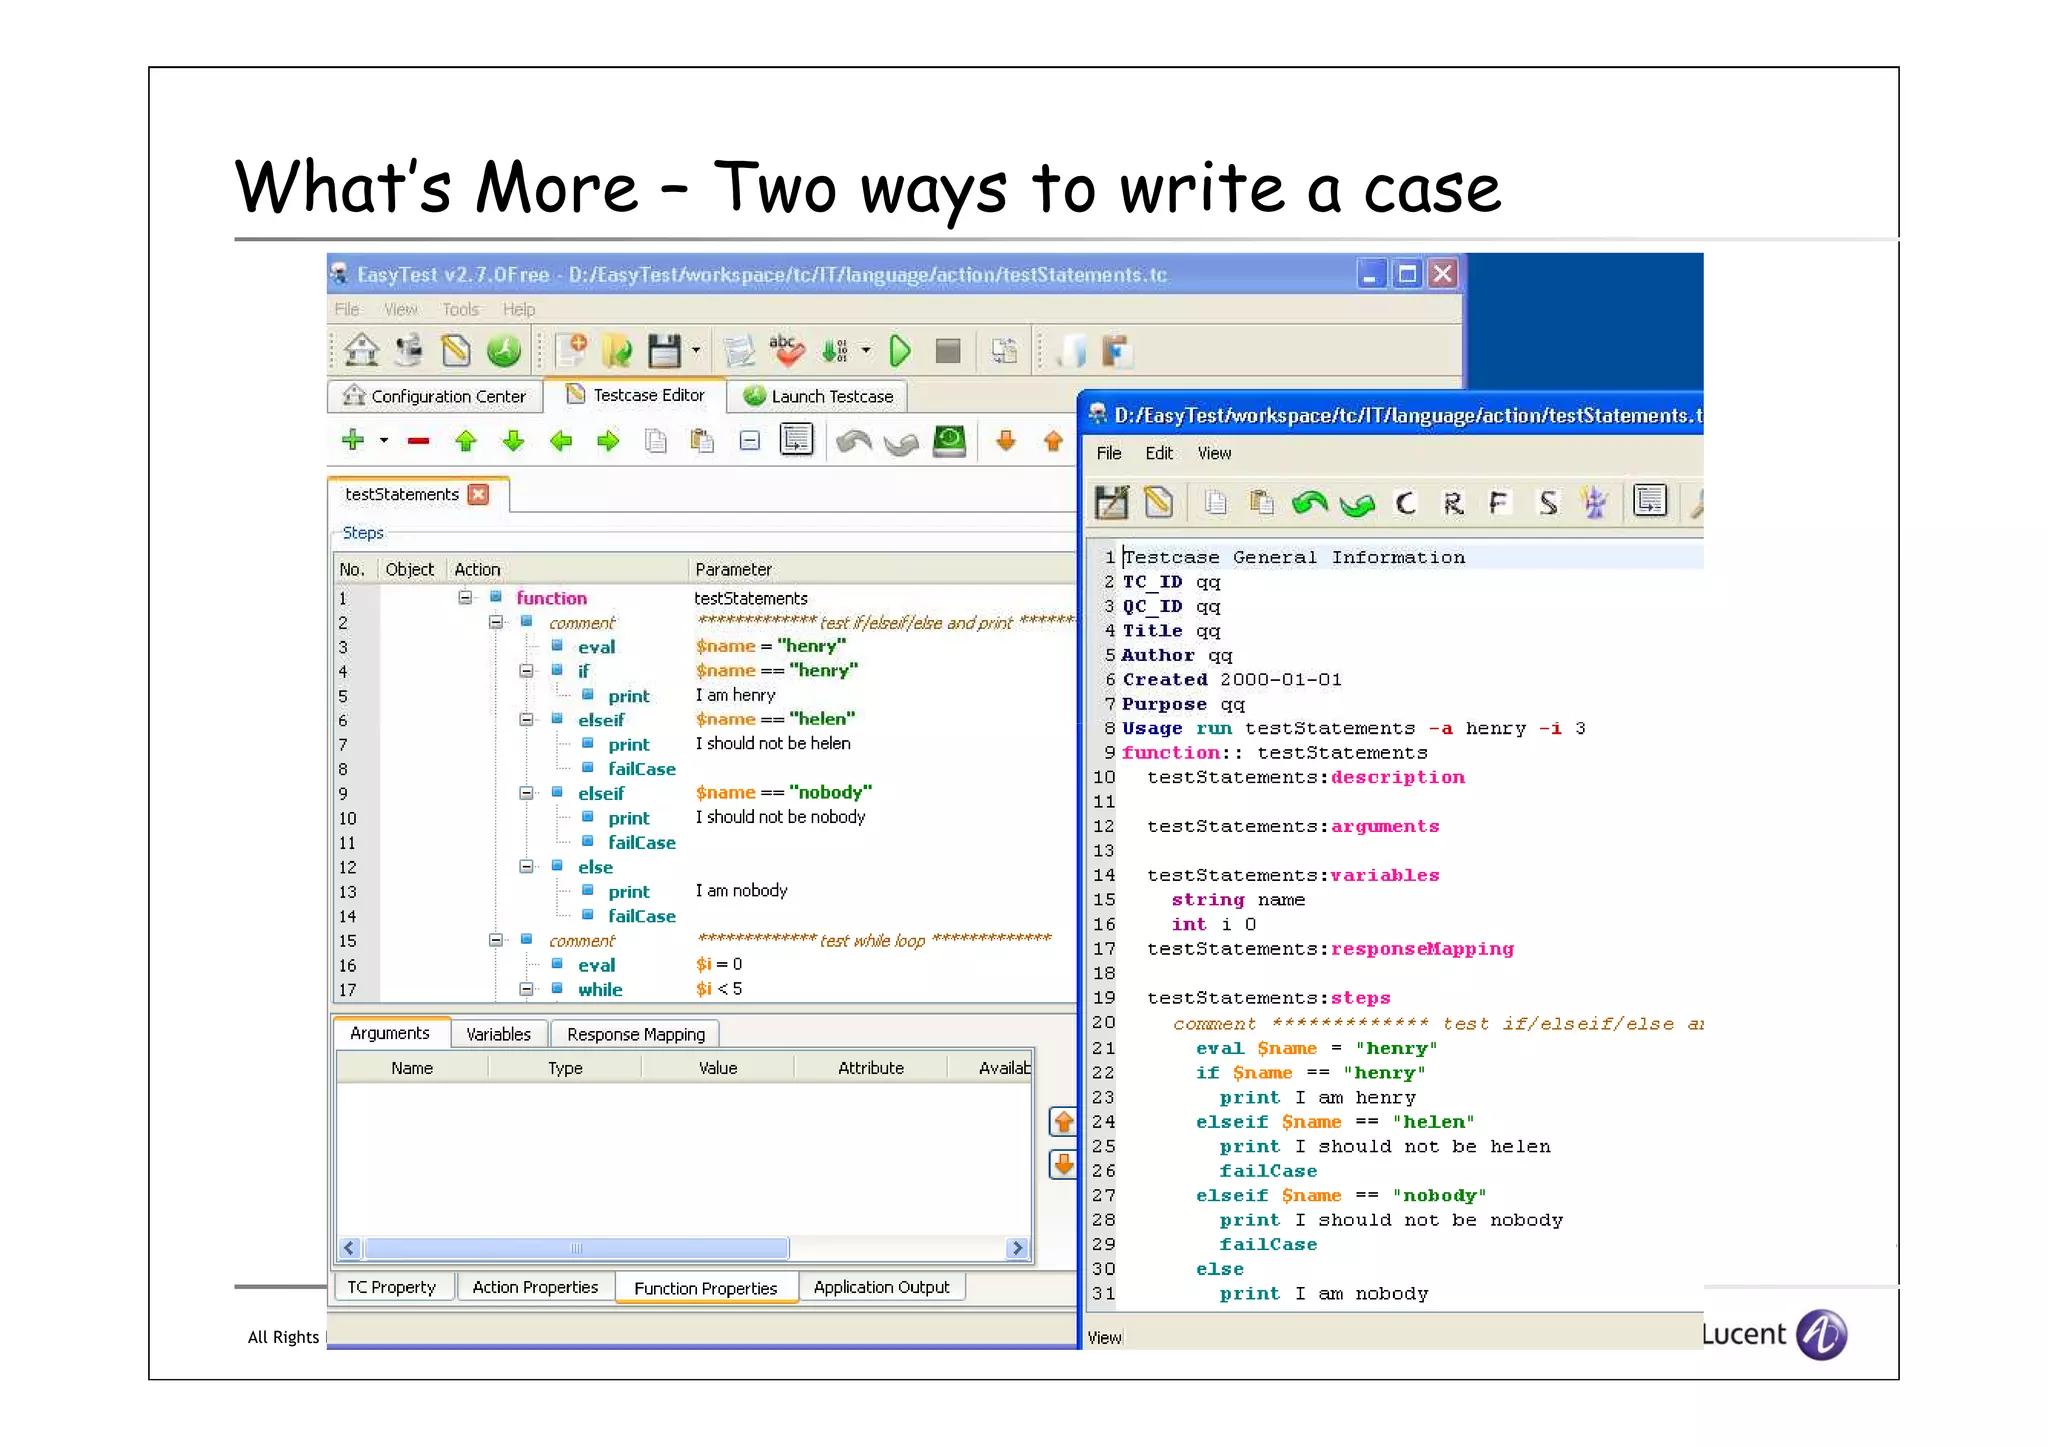Click the wizard icon in text editor toolbar
Viewport: 2048px width, 1447px height.
1595,502
